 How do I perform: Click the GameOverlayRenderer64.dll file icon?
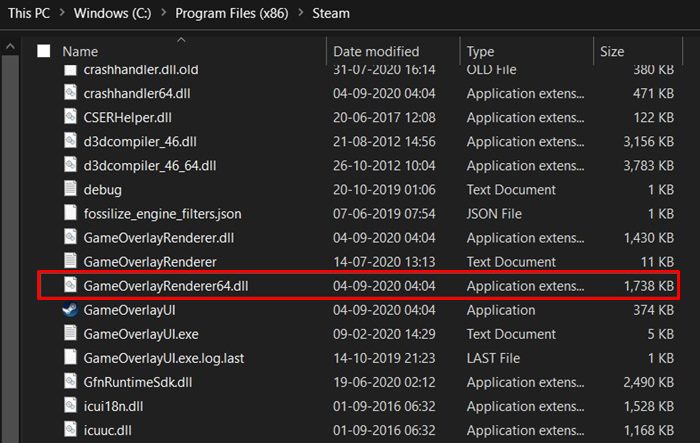click(x=70, y=285)
